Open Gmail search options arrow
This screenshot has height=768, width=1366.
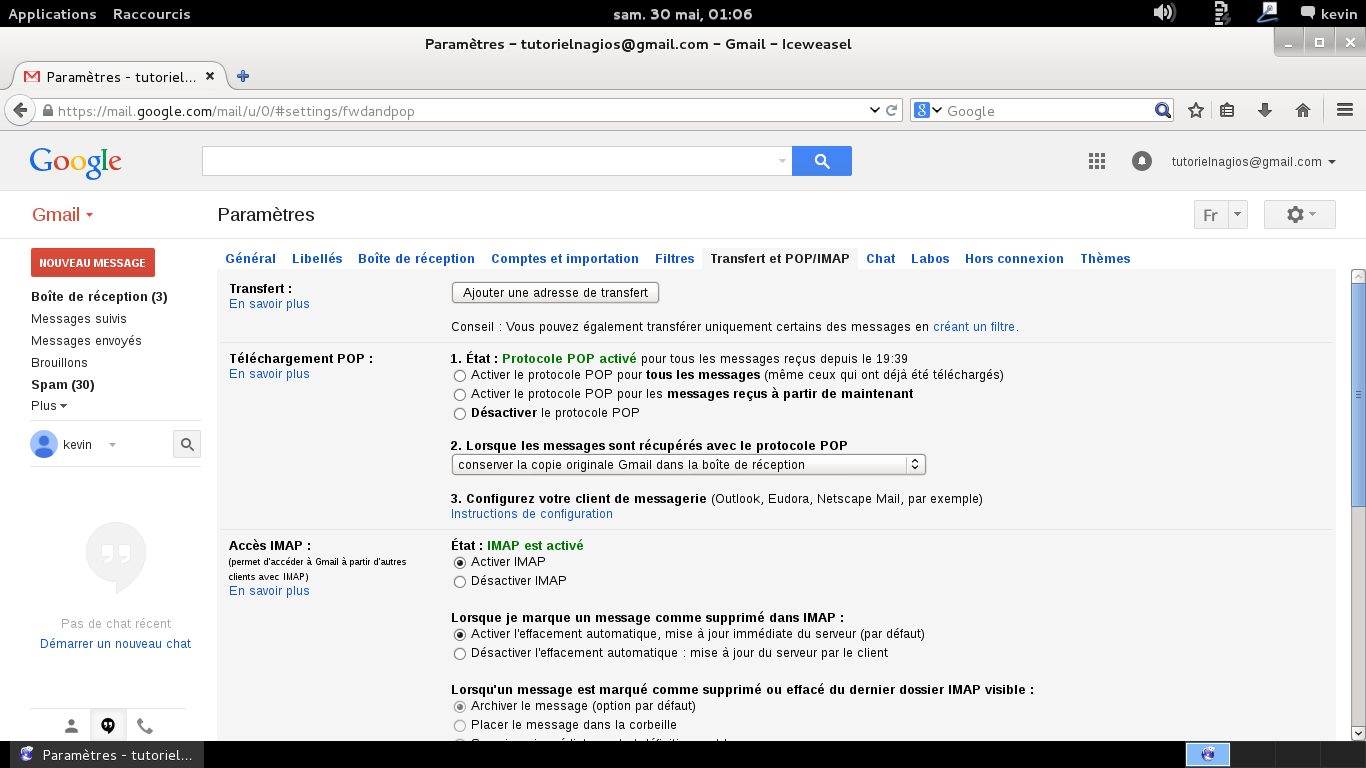pyautogui.click(x=781, y=161)
